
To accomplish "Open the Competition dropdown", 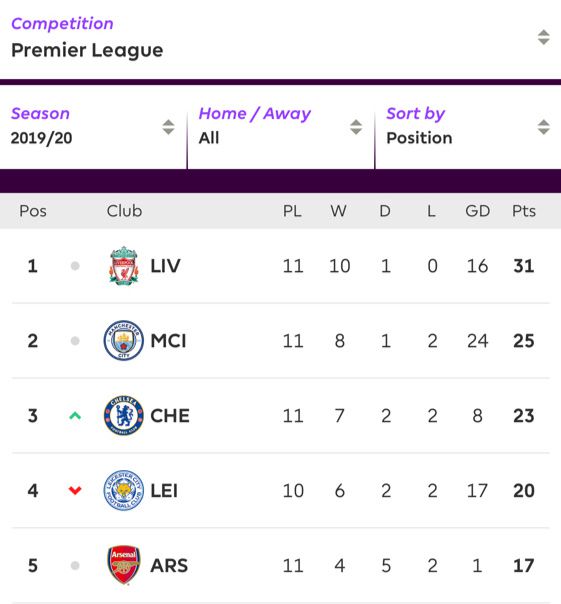I will [x=280, y=38].
